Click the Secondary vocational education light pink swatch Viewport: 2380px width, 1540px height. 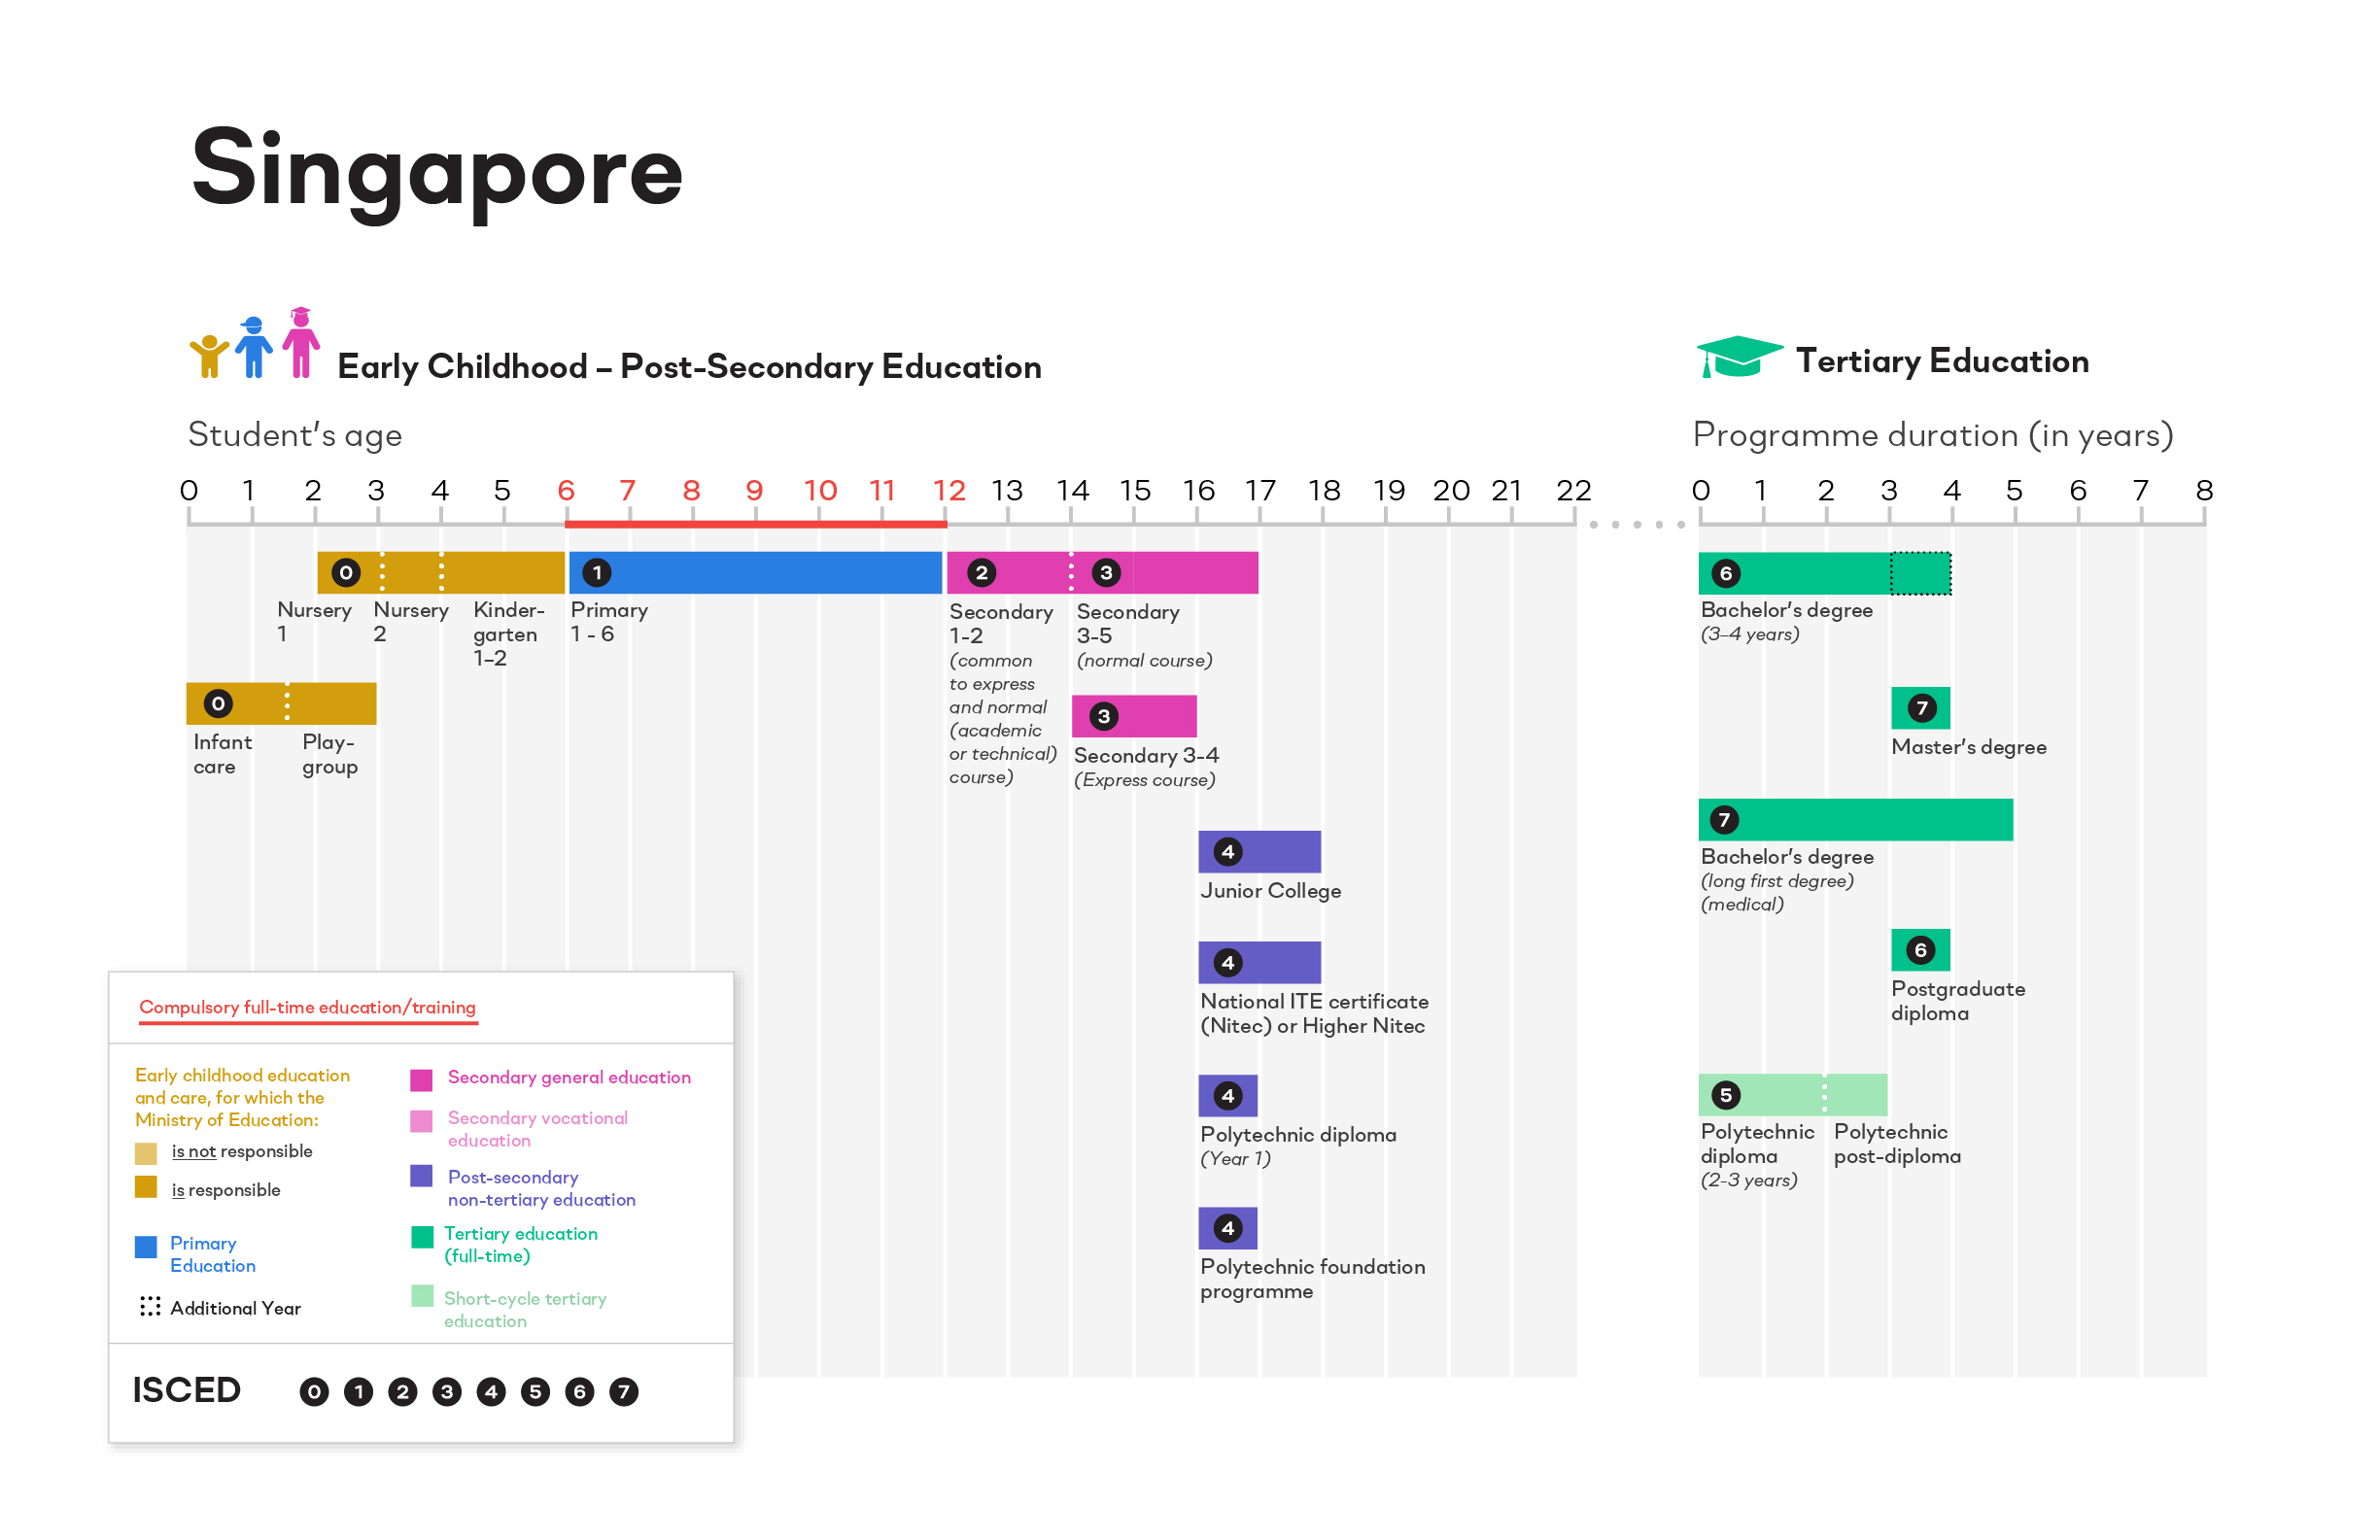coord(421,1121)
